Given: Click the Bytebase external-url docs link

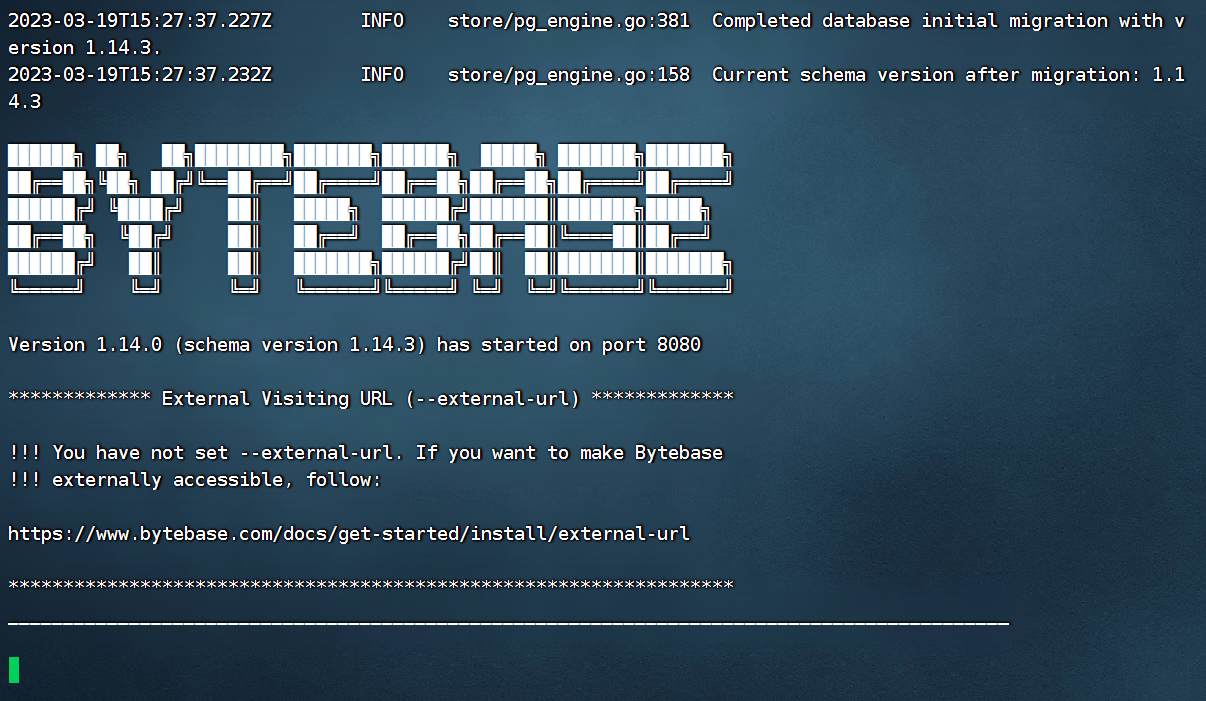Looking at the screenshot, I should click(x=349, y=533).
